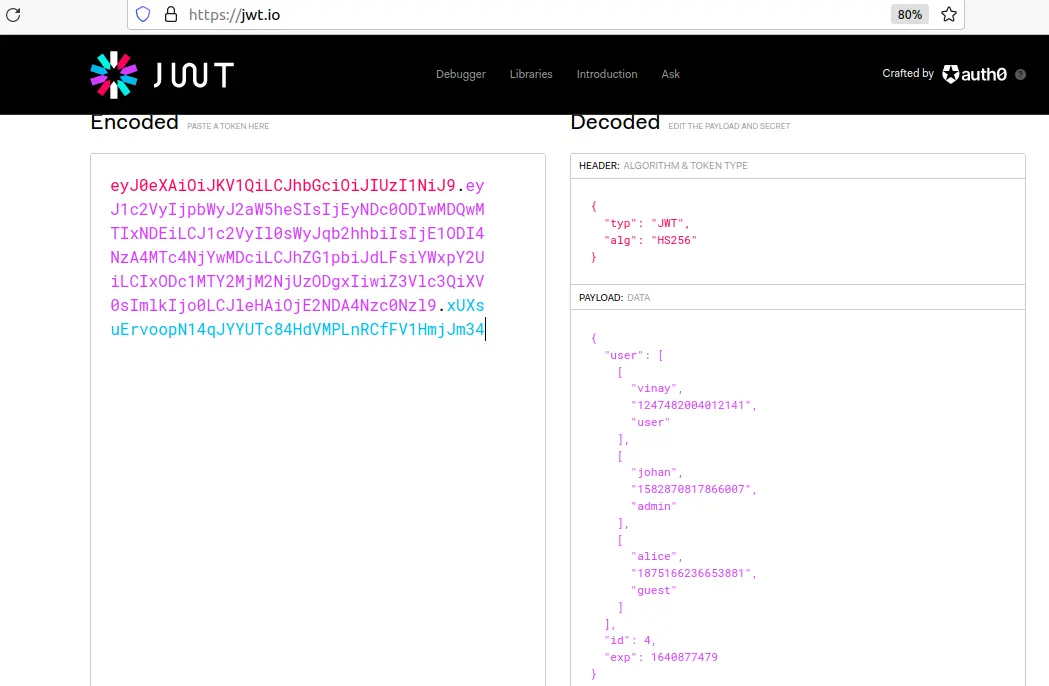Viewport: 1049px width, 686px height.
Task: Click the "guest" role value
Action: coord(654,590)
